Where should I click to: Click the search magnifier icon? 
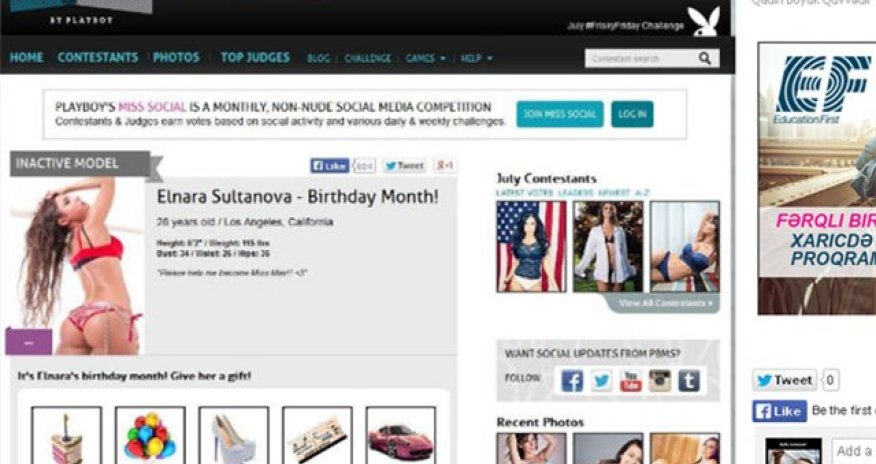[x=705, y=58]
